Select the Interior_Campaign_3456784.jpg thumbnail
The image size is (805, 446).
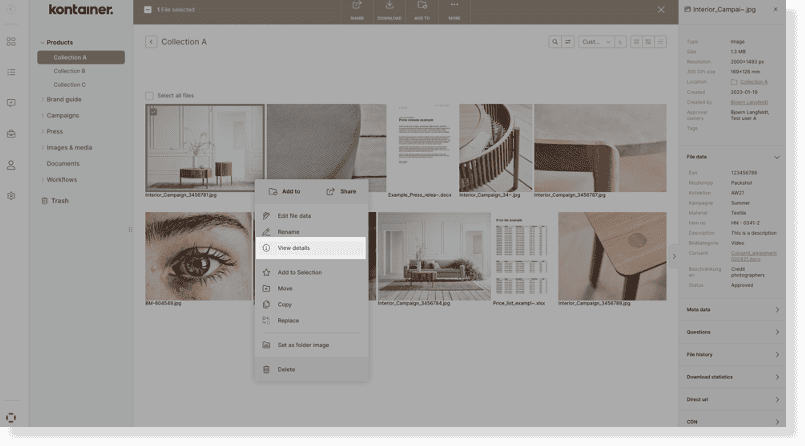tap(433, 255)
